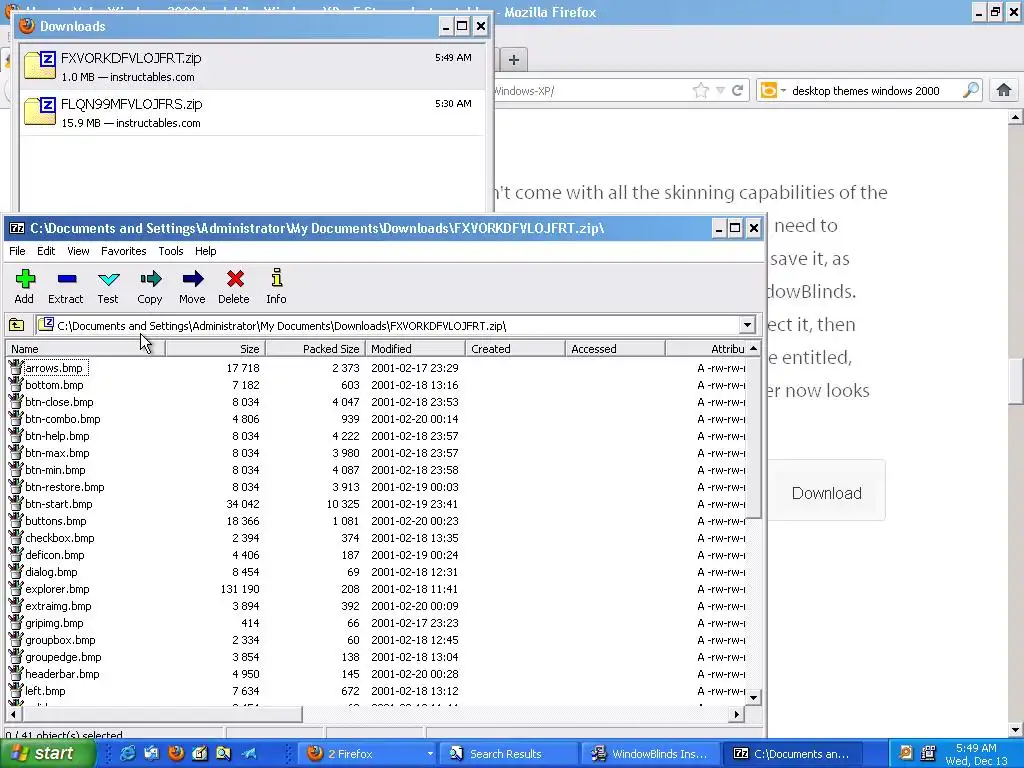This screenshot has width=1024, height=768.
Task: Click the icon of btn-start.bmp
Action: [x=16, y=503]
